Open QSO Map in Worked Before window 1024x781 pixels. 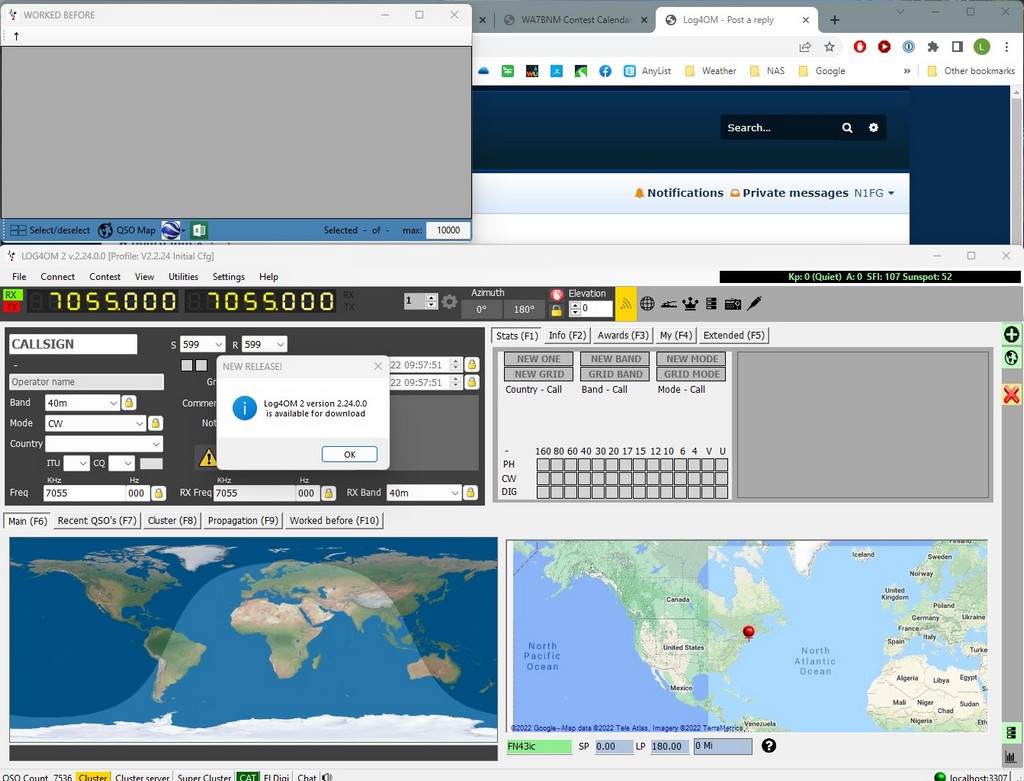click(x=127, y=231)
